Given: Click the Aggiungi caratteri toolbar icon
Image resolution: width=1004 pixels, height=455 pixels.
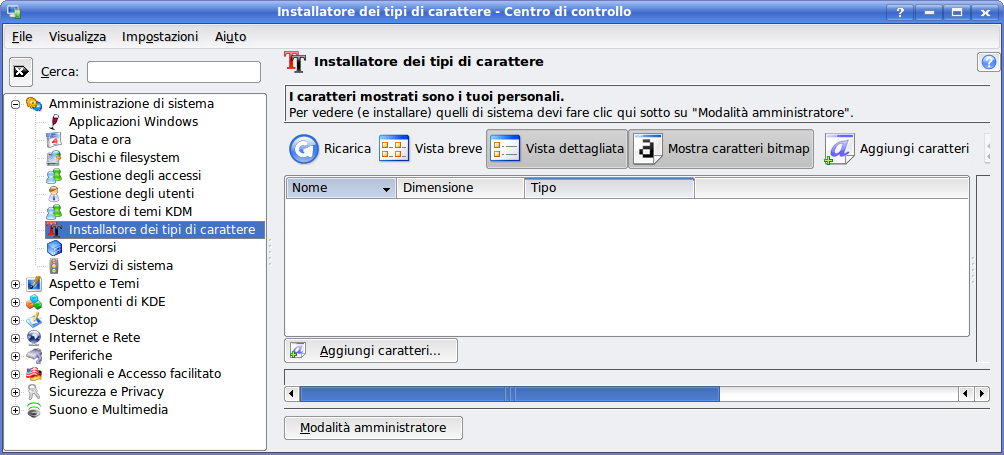Looking at the screenshot, I should (839, 149).
